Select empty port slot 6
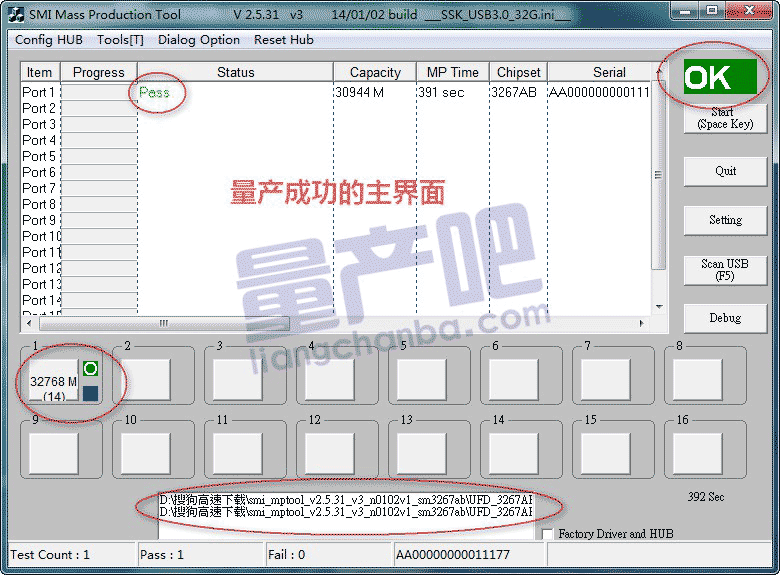The image size is (780, 575). 514,380
